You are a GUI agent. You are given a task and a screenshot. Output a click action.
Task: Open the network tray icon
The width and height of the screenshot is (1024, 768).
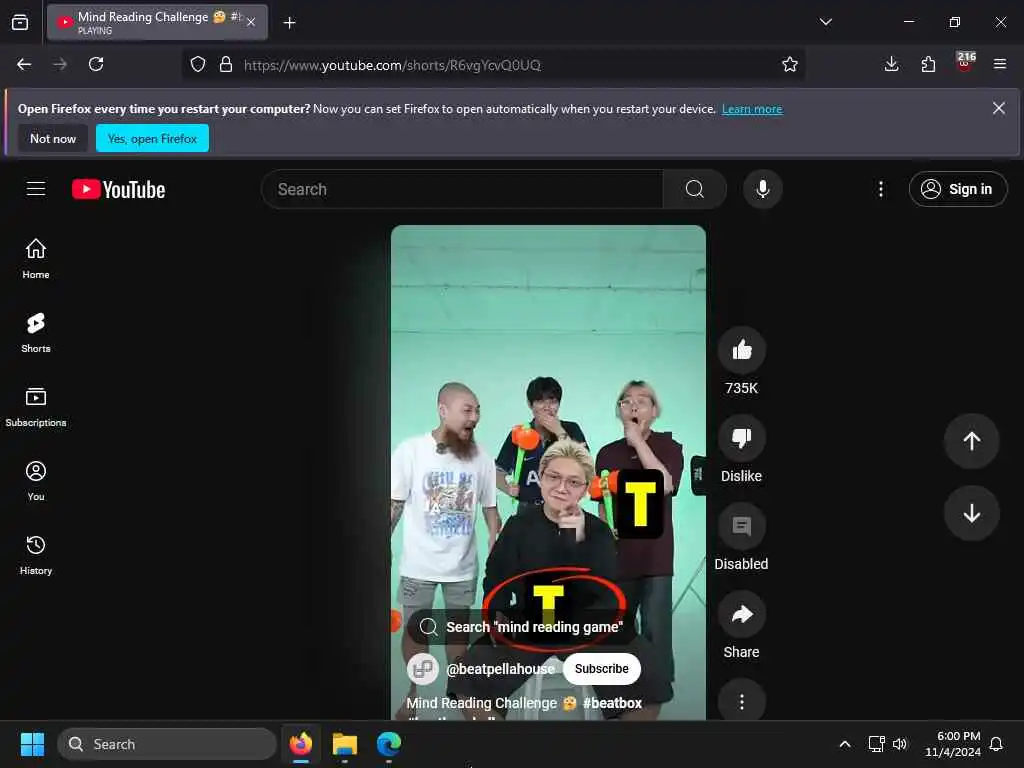tap(876, 744)
